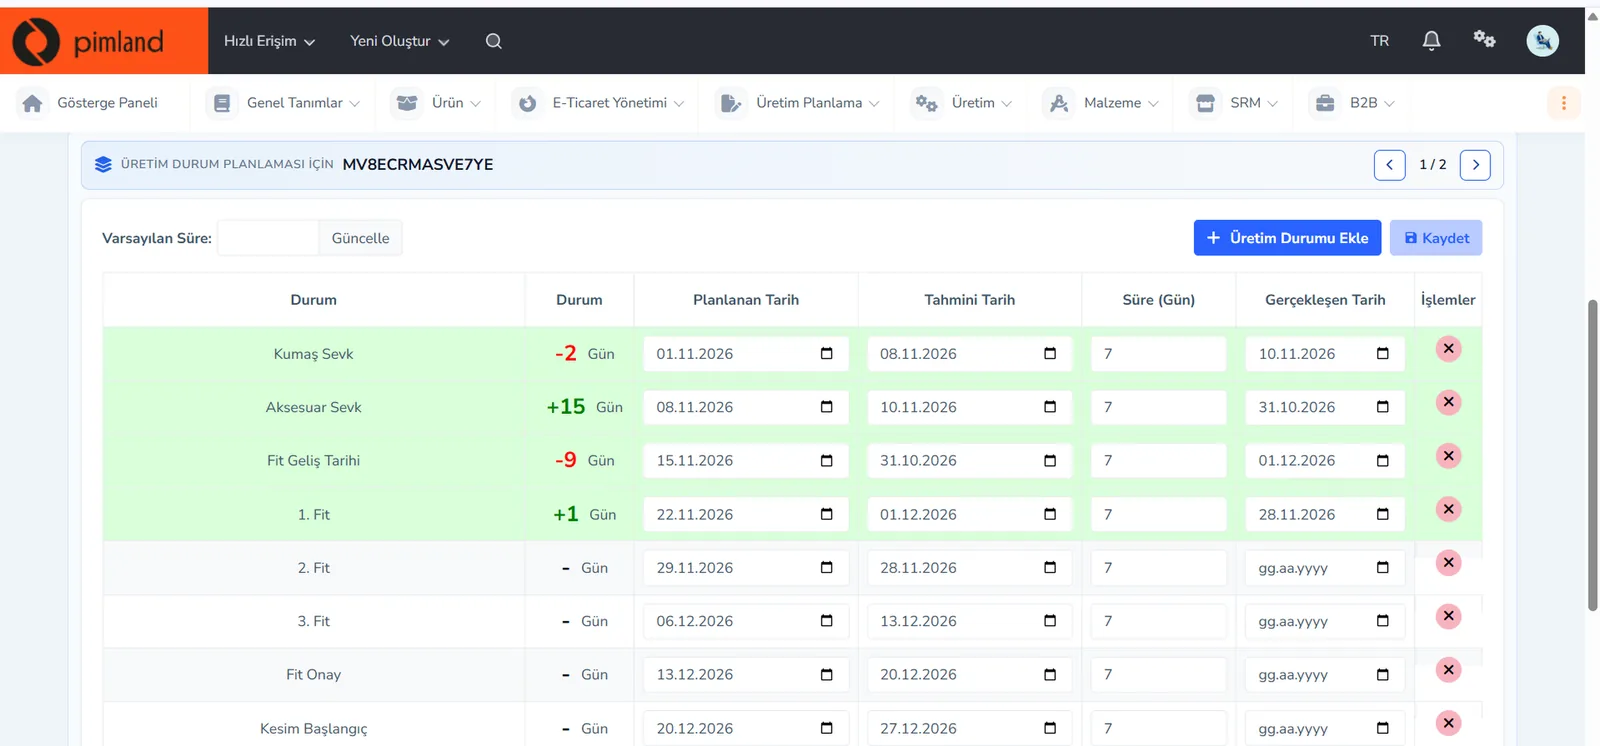Click the 3. Fit estimated date field
The width and height of the screenshot is (1600, 746).
969,621
